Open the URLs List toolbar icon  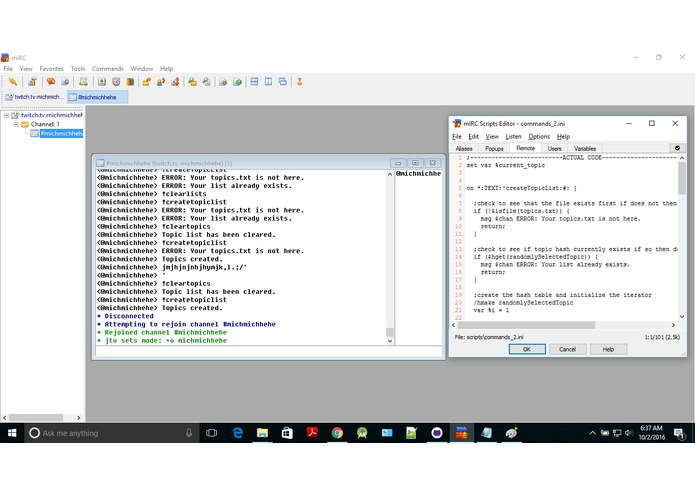[x=238, y=82]
